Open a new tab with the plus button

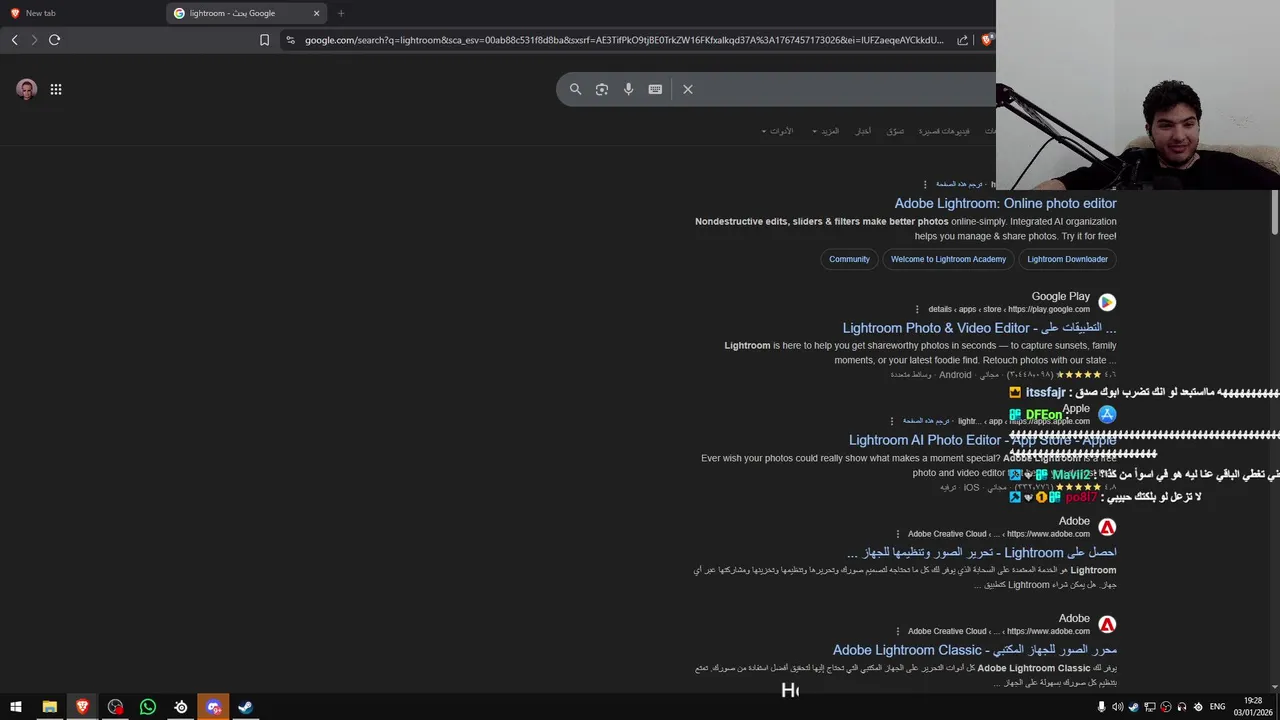[341, 13]
